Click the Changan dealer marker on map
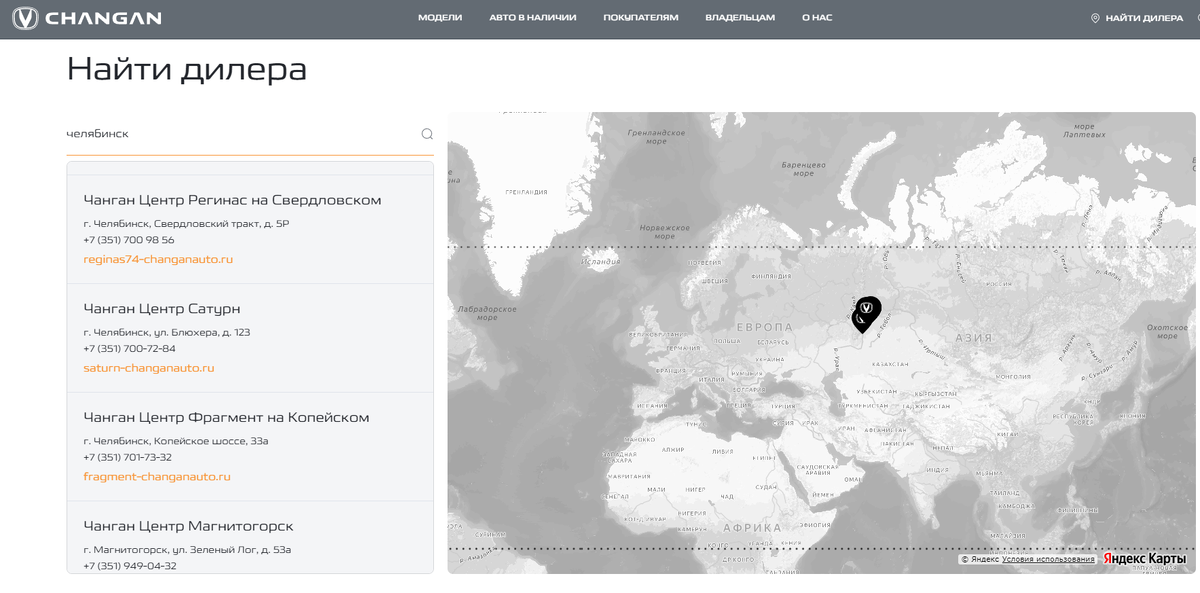Viewport: 1200px width, 593px height. pyautogui.click(x=867, y=309)
